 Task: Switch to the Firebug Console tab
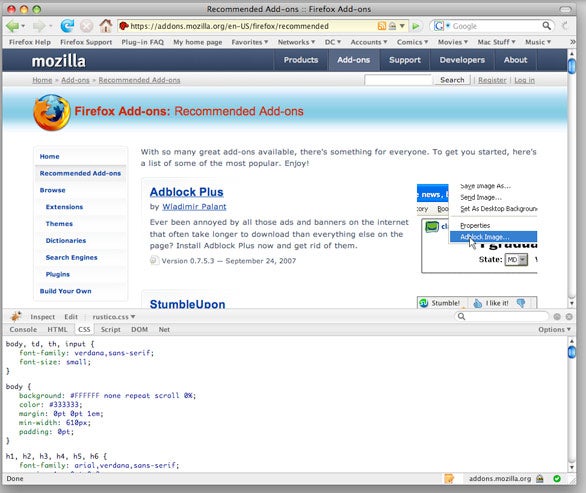point(23,329)
